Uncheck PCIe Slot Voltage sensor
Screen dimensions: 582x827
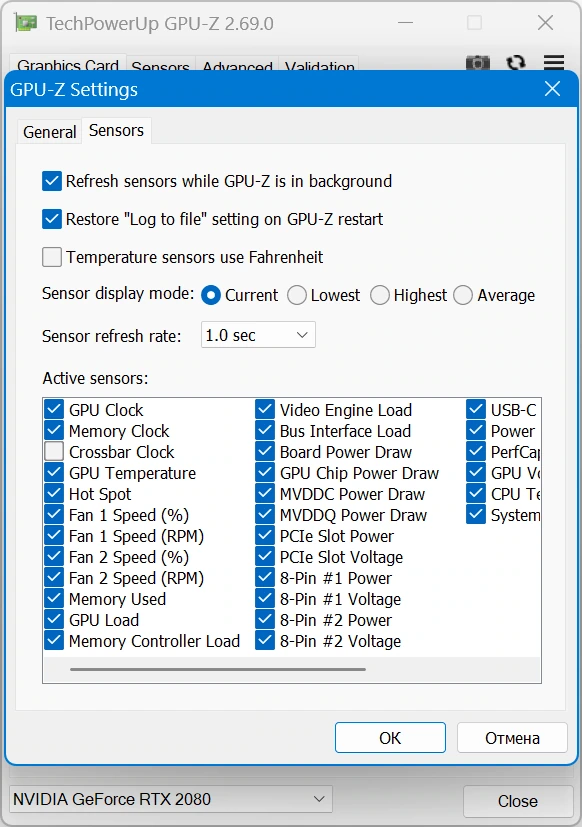(265, 557)
